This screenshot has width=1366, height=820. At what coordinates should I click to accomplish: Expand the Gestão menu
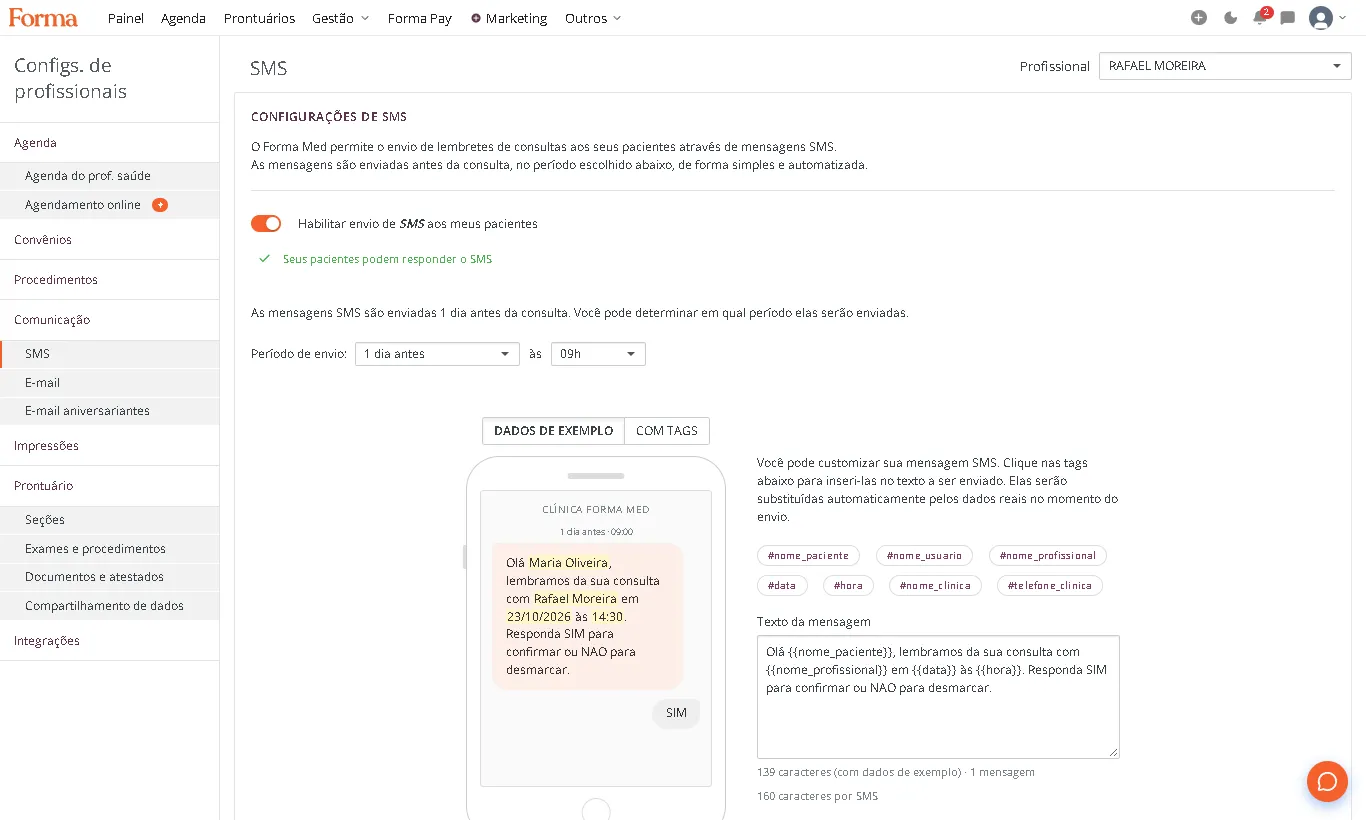341,18
